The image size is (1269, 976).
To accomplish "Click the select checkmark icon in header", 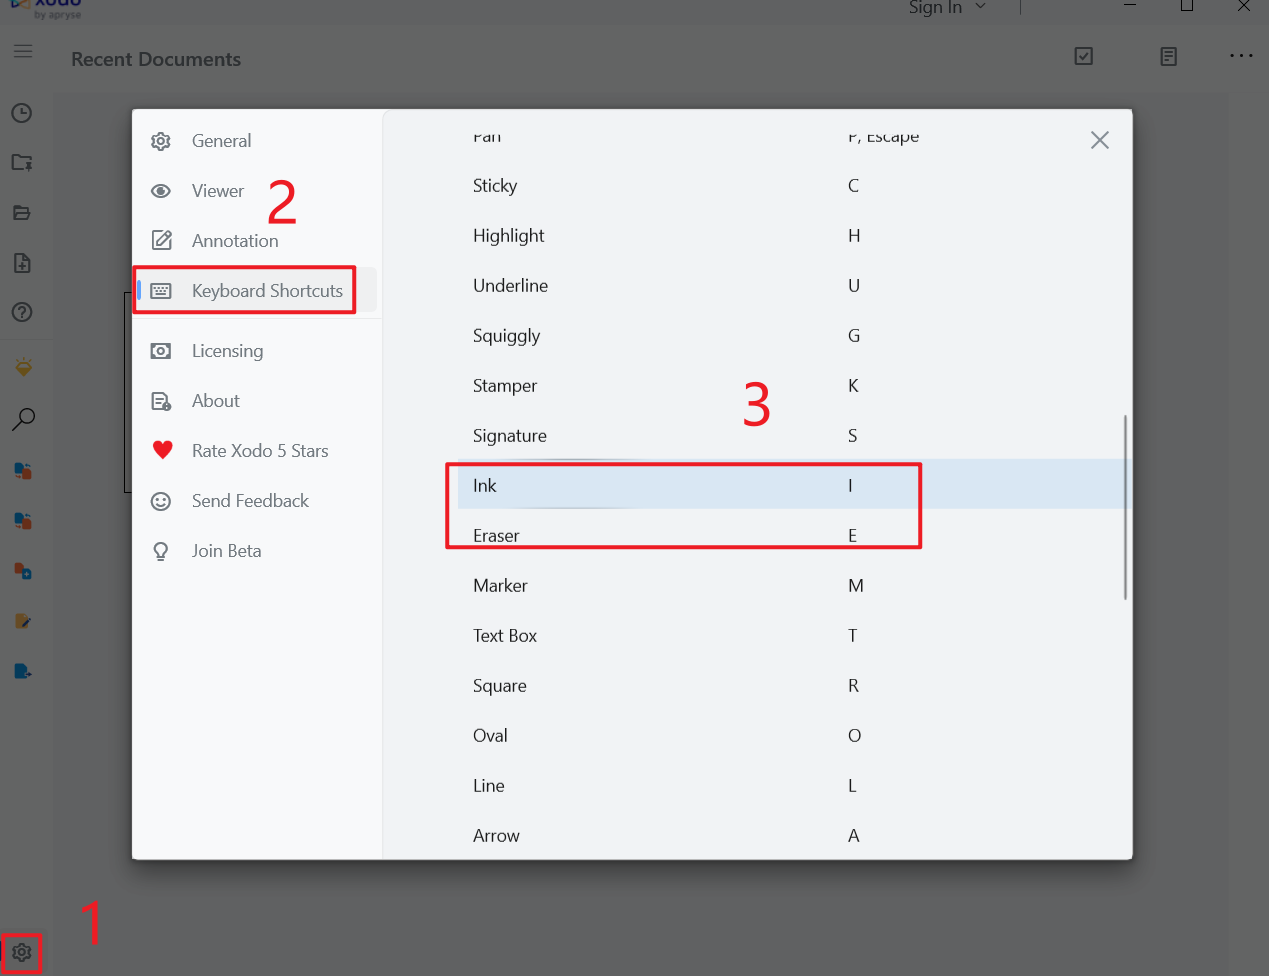I will pyautogui.click(x=1083, y=56).
